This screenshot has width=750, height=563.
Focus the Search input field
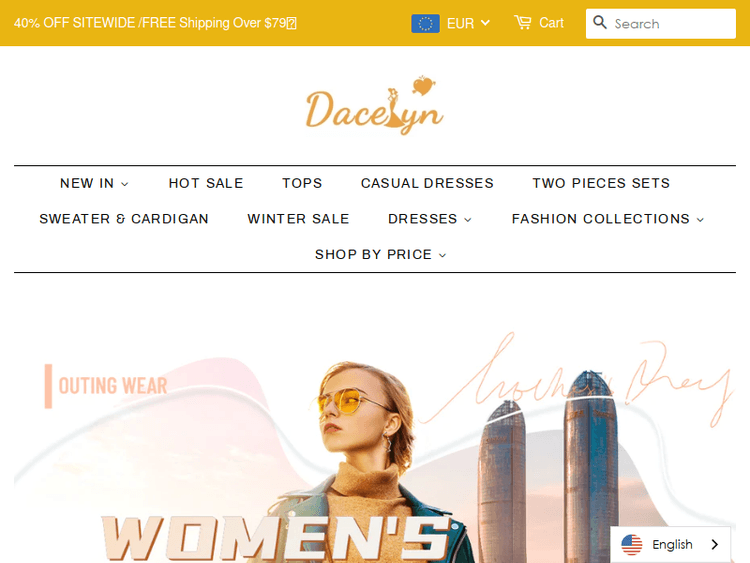click(661, 23)
